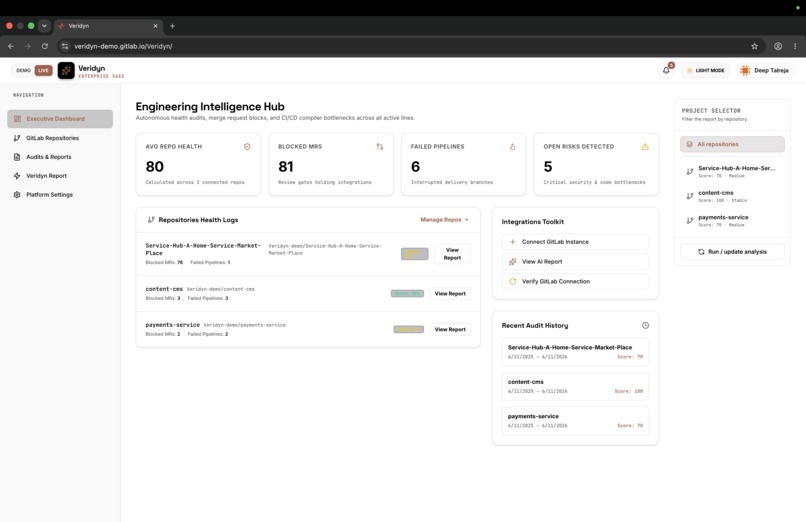Click the Project Selector panel title

point(711,110)
